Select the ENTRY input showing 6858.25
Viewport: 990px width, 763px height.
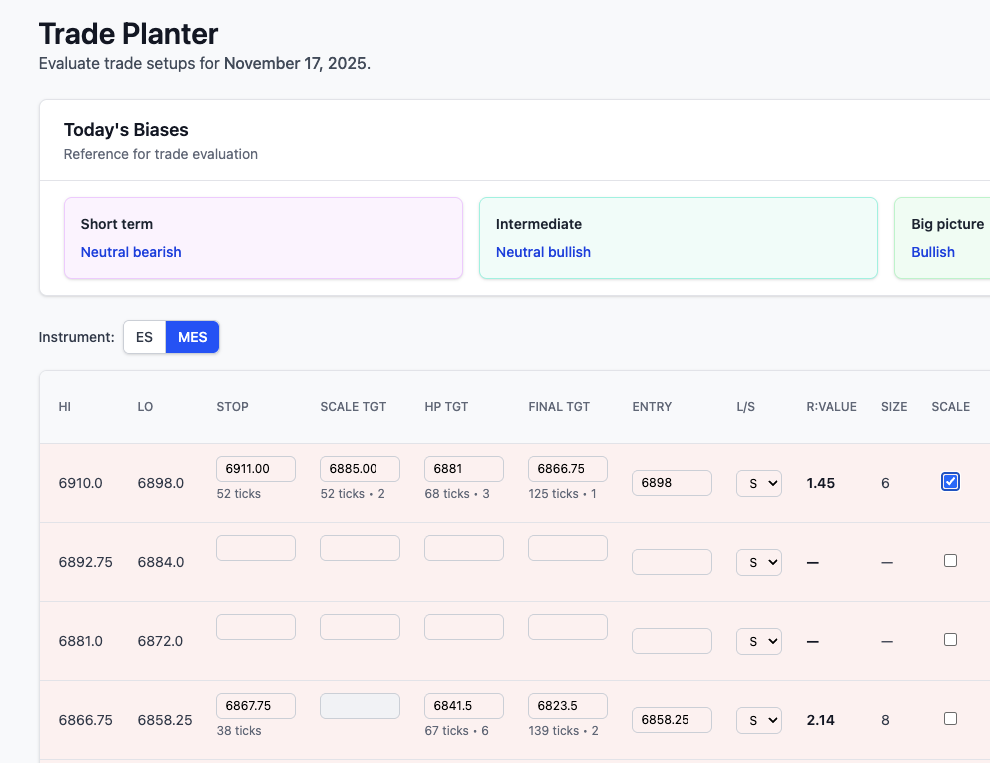(x=671, y=719)
